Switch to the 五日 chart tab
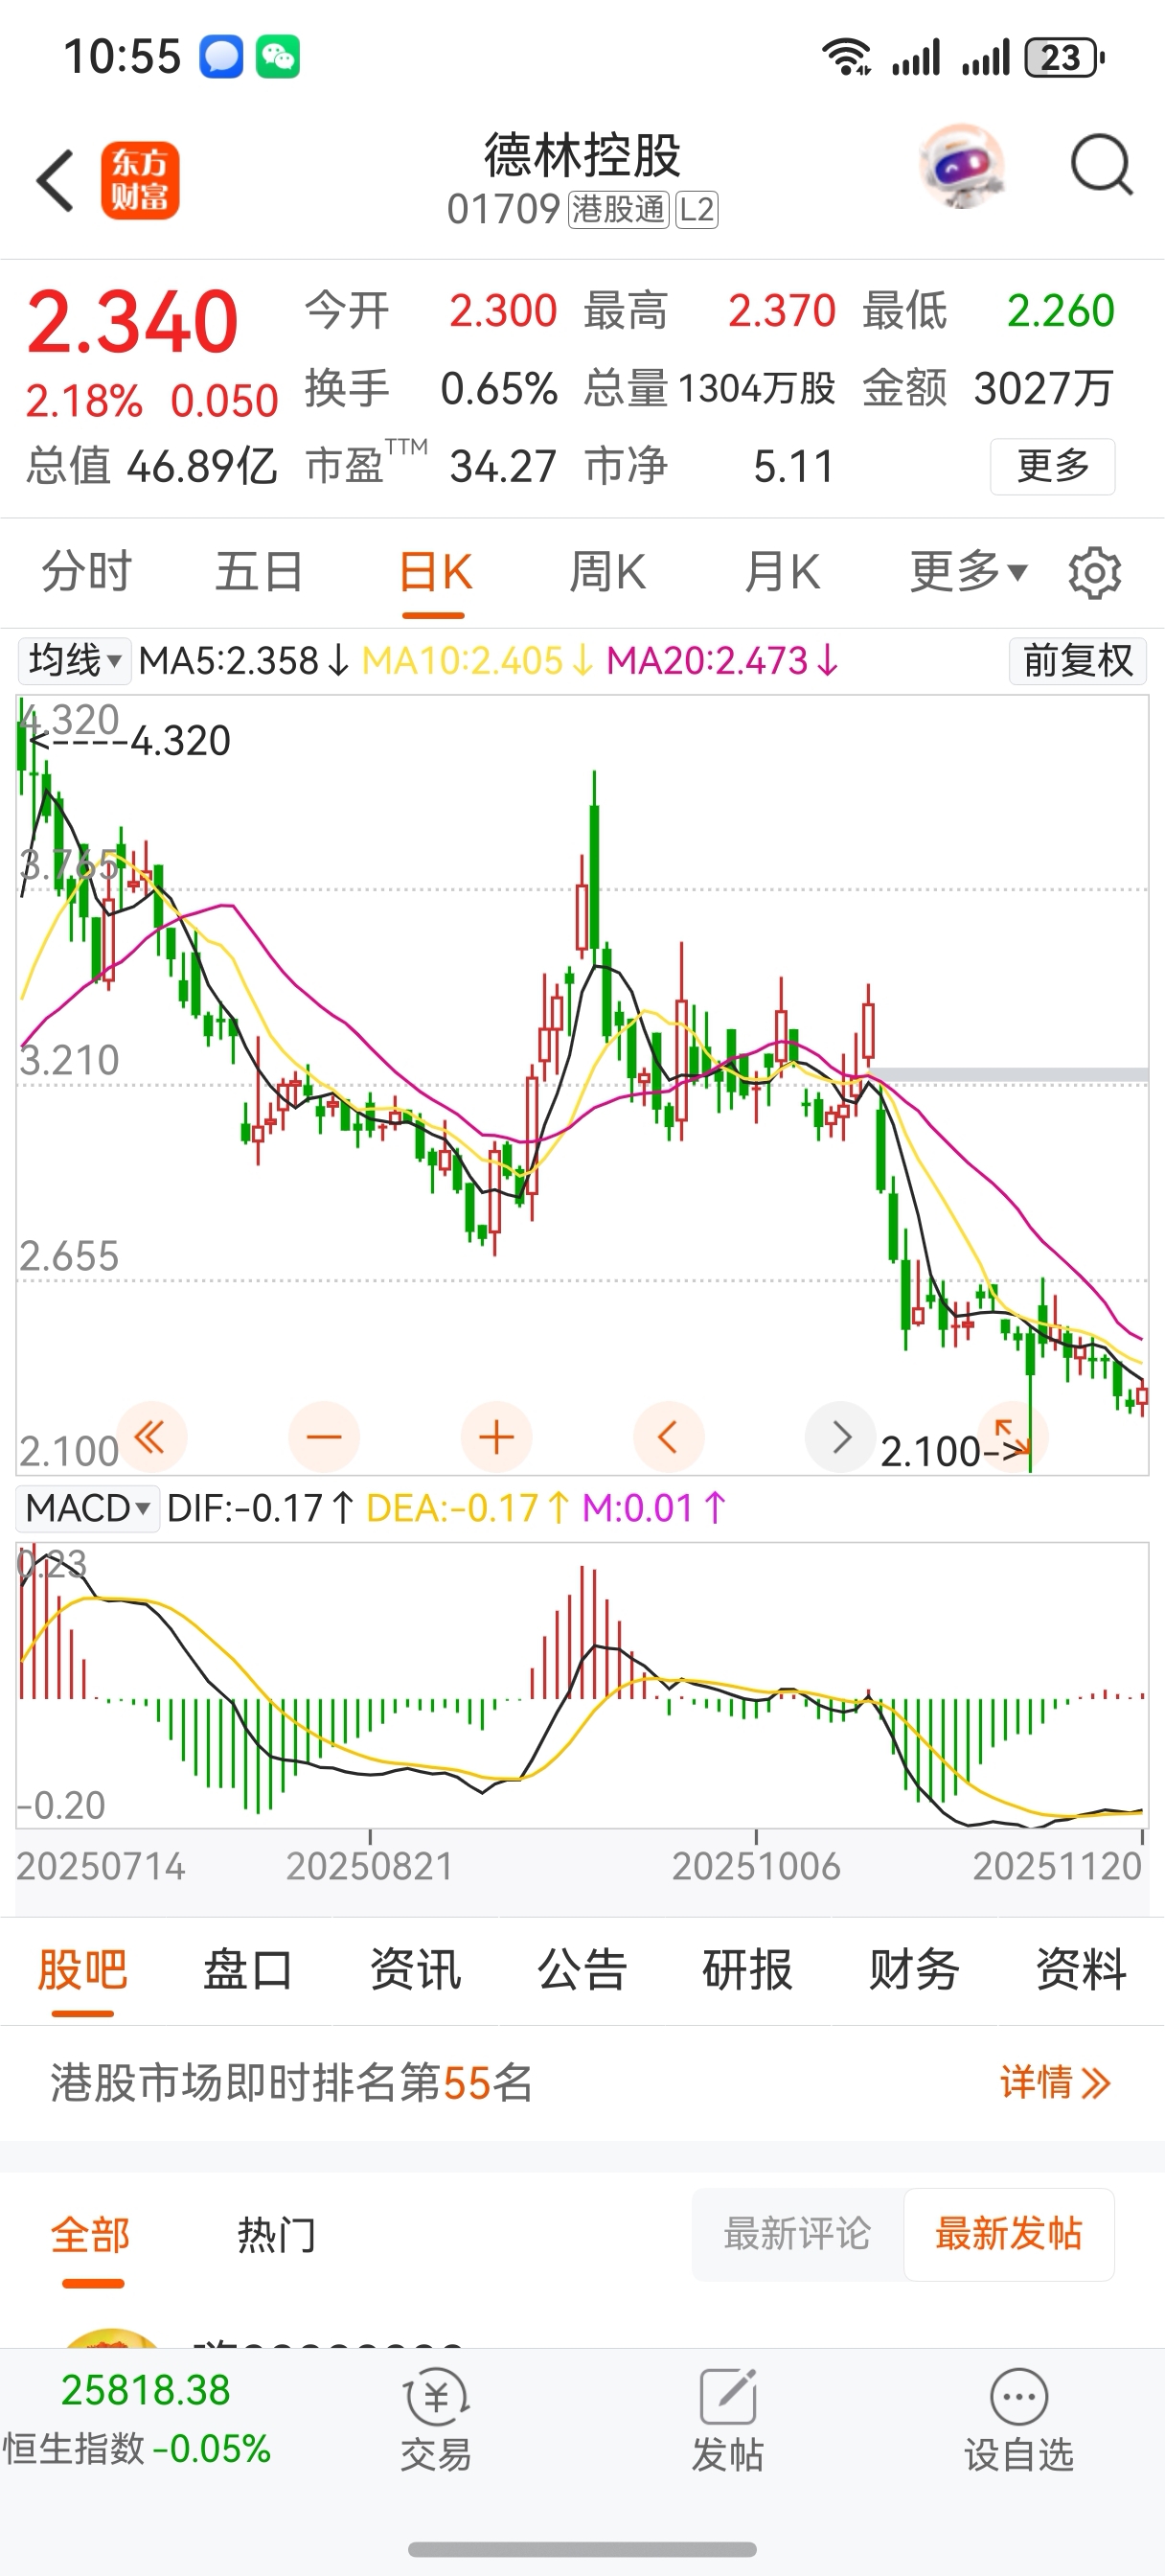The width and height of the screenshot is (1165, 2576). click(x=260, y=572)
